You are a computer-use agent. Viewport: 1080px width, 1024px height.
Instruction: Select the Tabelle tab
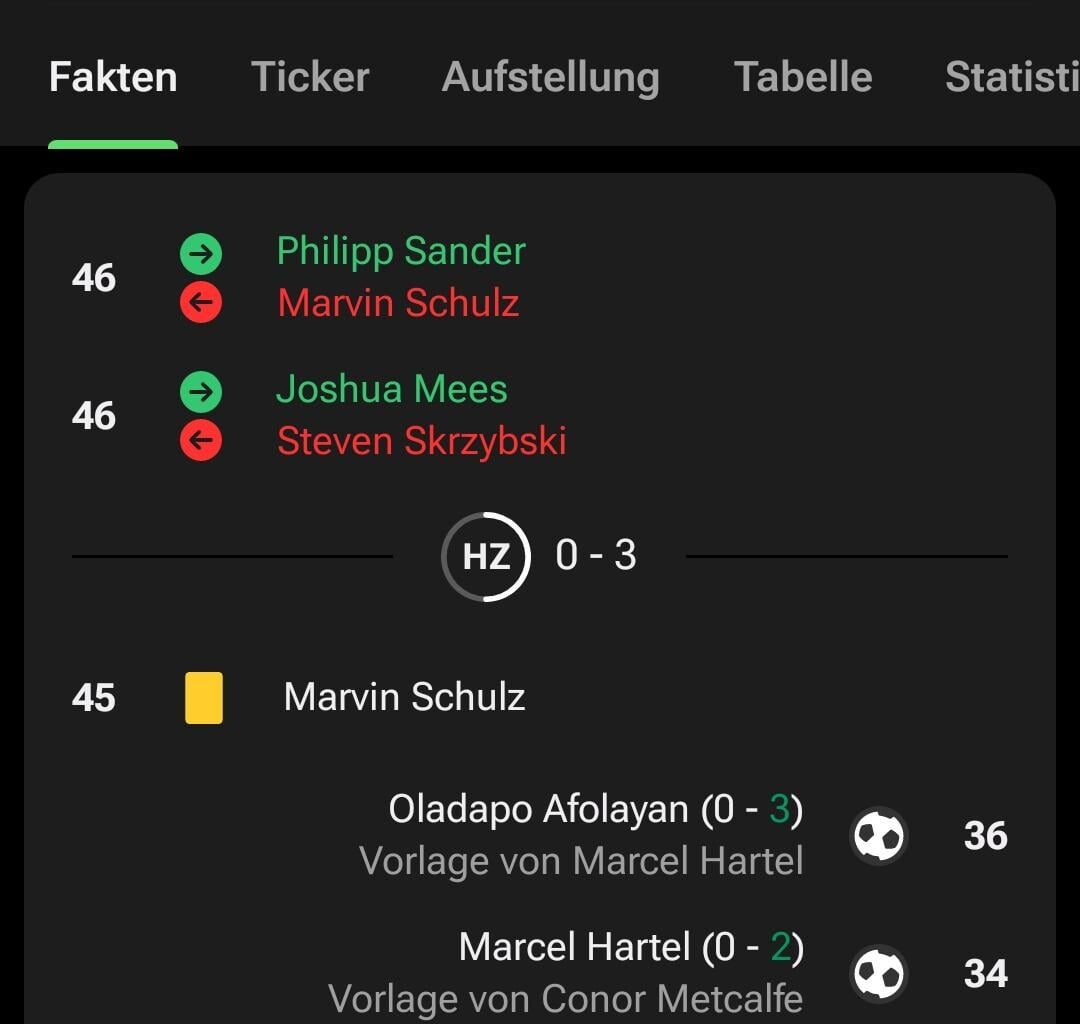[803, 77]
